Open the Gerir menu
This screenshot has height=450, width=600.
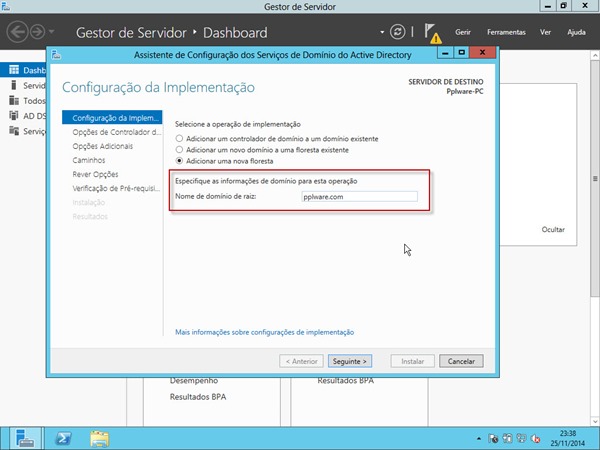coord(463,32)
